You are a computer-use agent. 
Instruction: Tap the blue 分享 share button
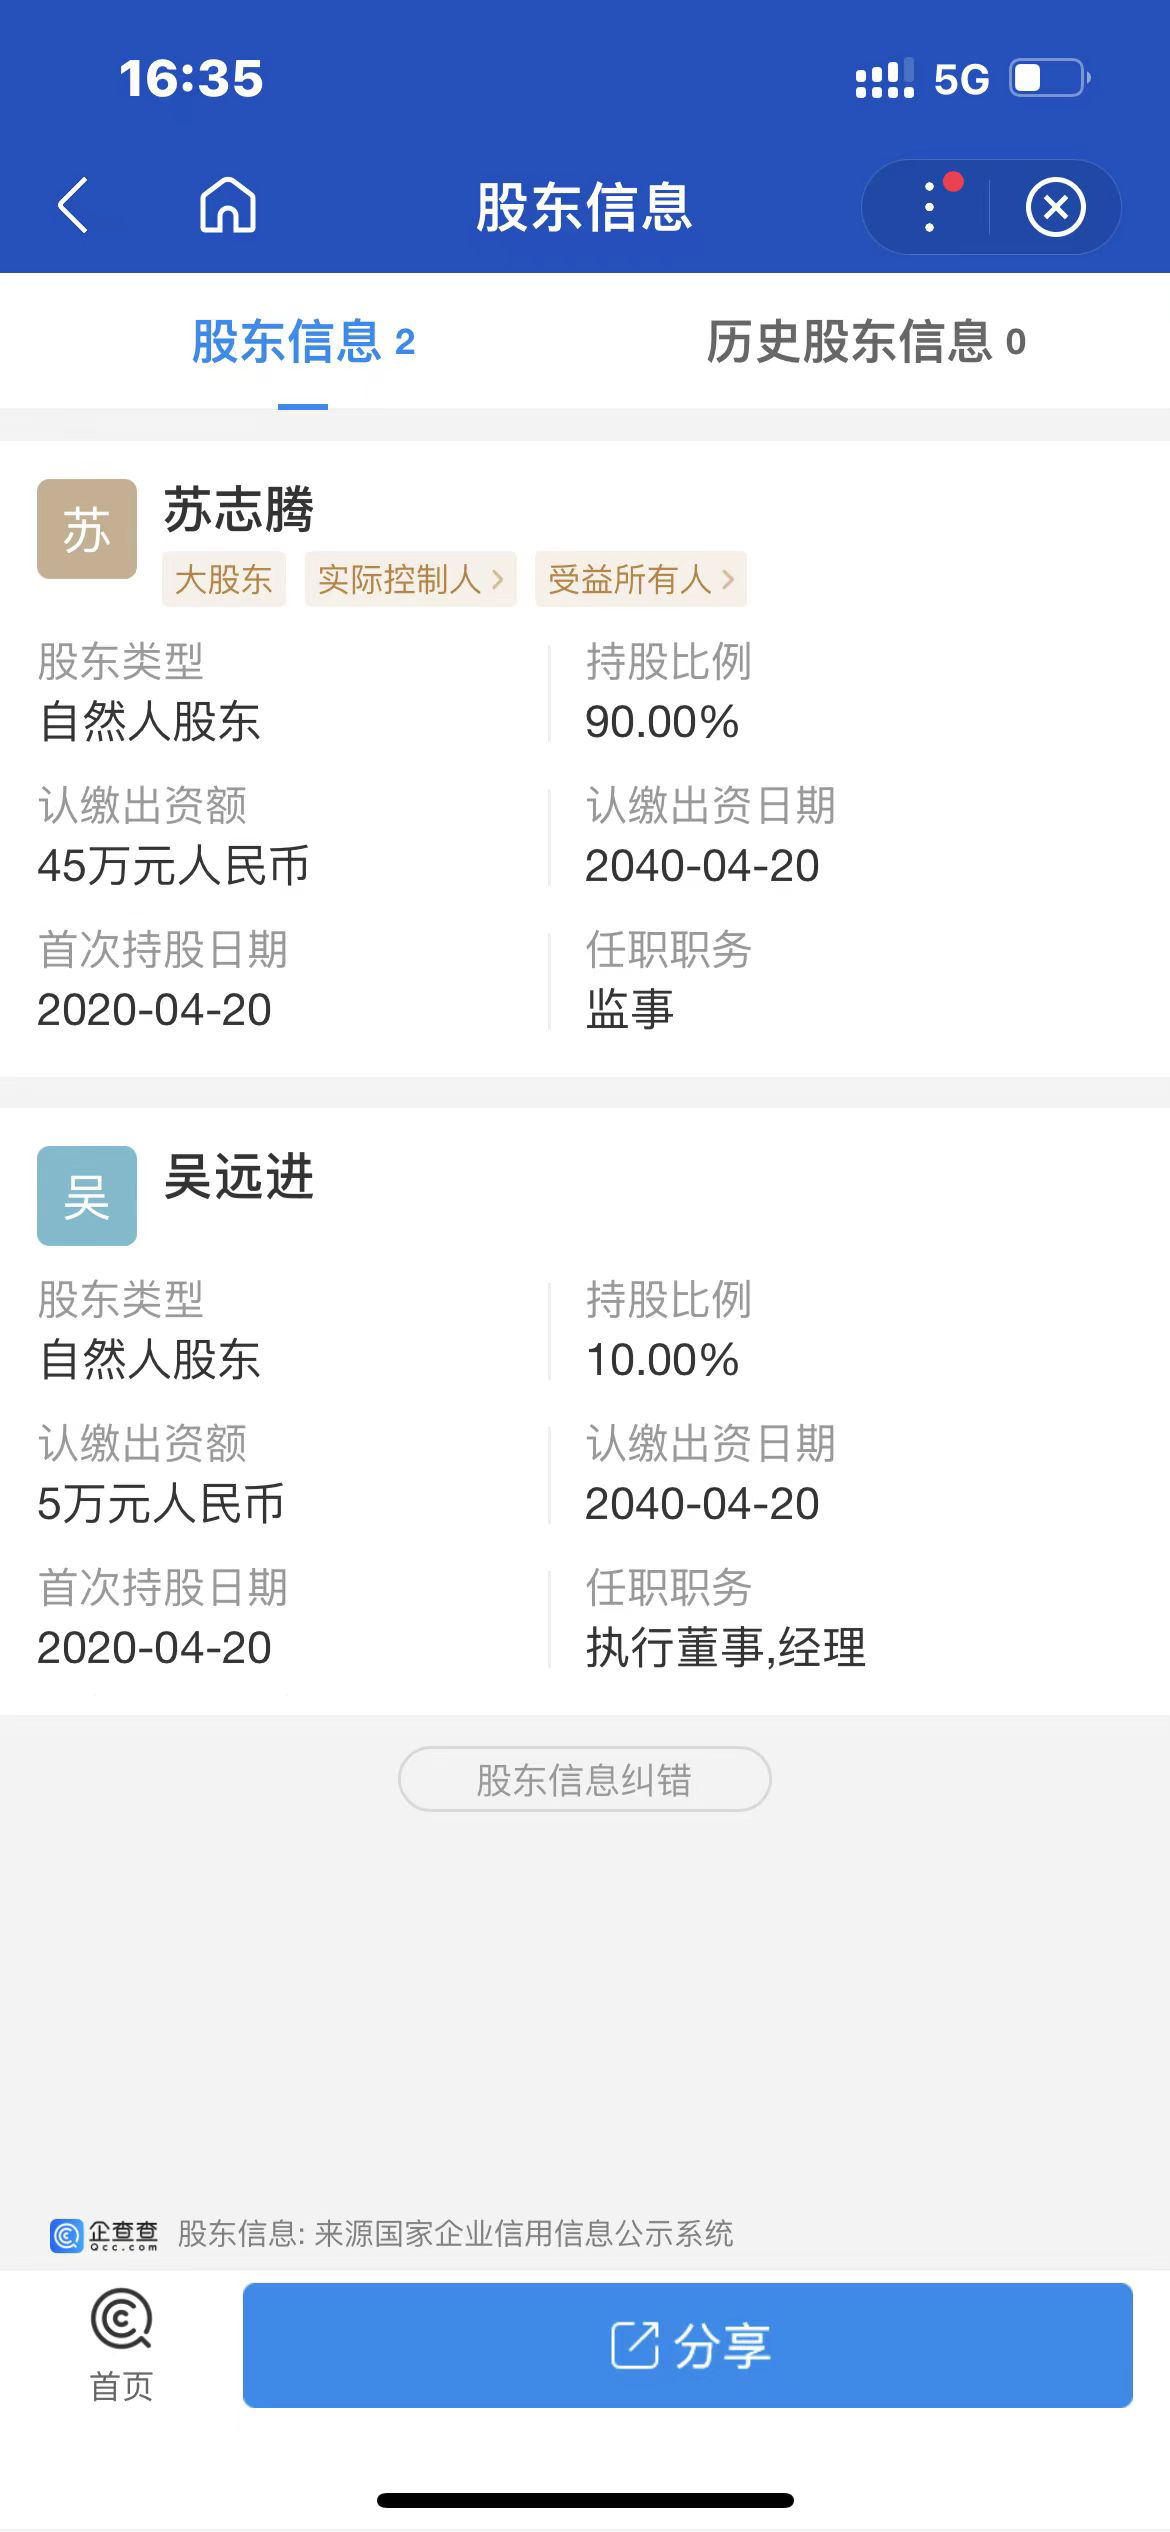pyautogui.click(x=688, y=2345)
